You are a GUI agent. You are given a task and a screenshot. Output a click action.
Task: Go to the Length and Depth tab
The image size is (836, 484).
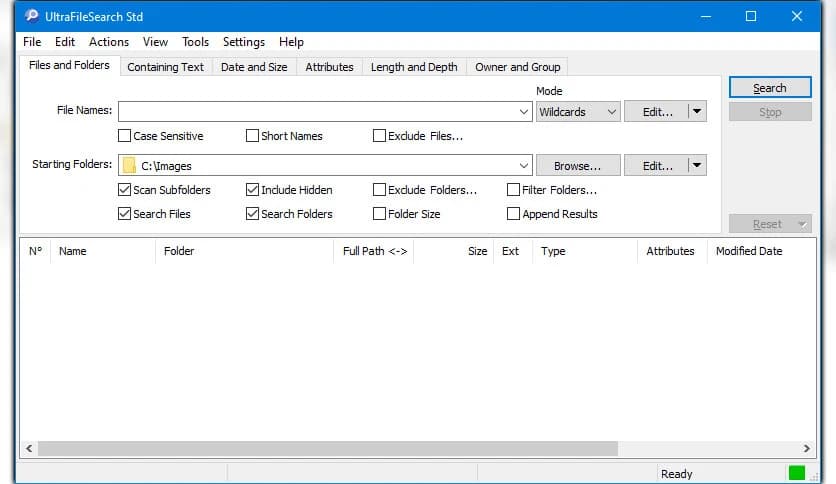pyautogui.click(x=414, y=67)
